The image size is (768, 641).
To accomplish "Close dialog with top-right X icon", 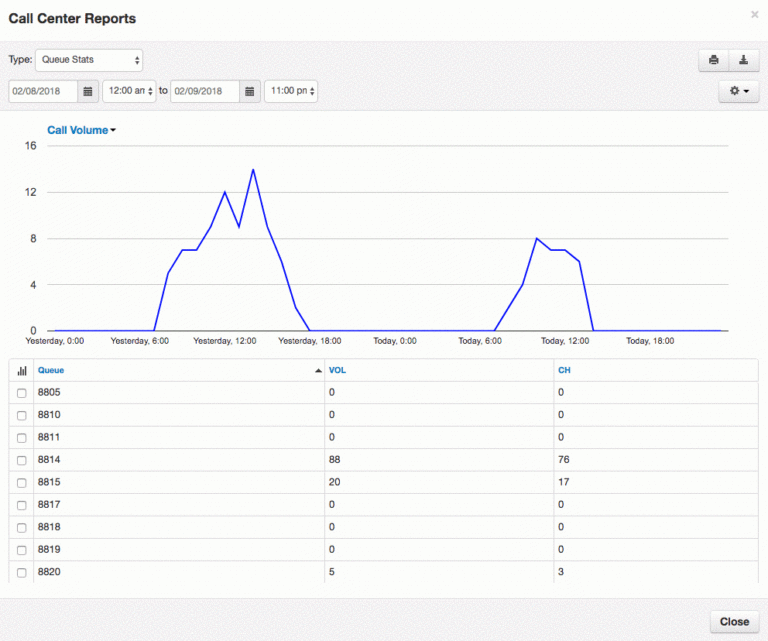I will (754, 15).
